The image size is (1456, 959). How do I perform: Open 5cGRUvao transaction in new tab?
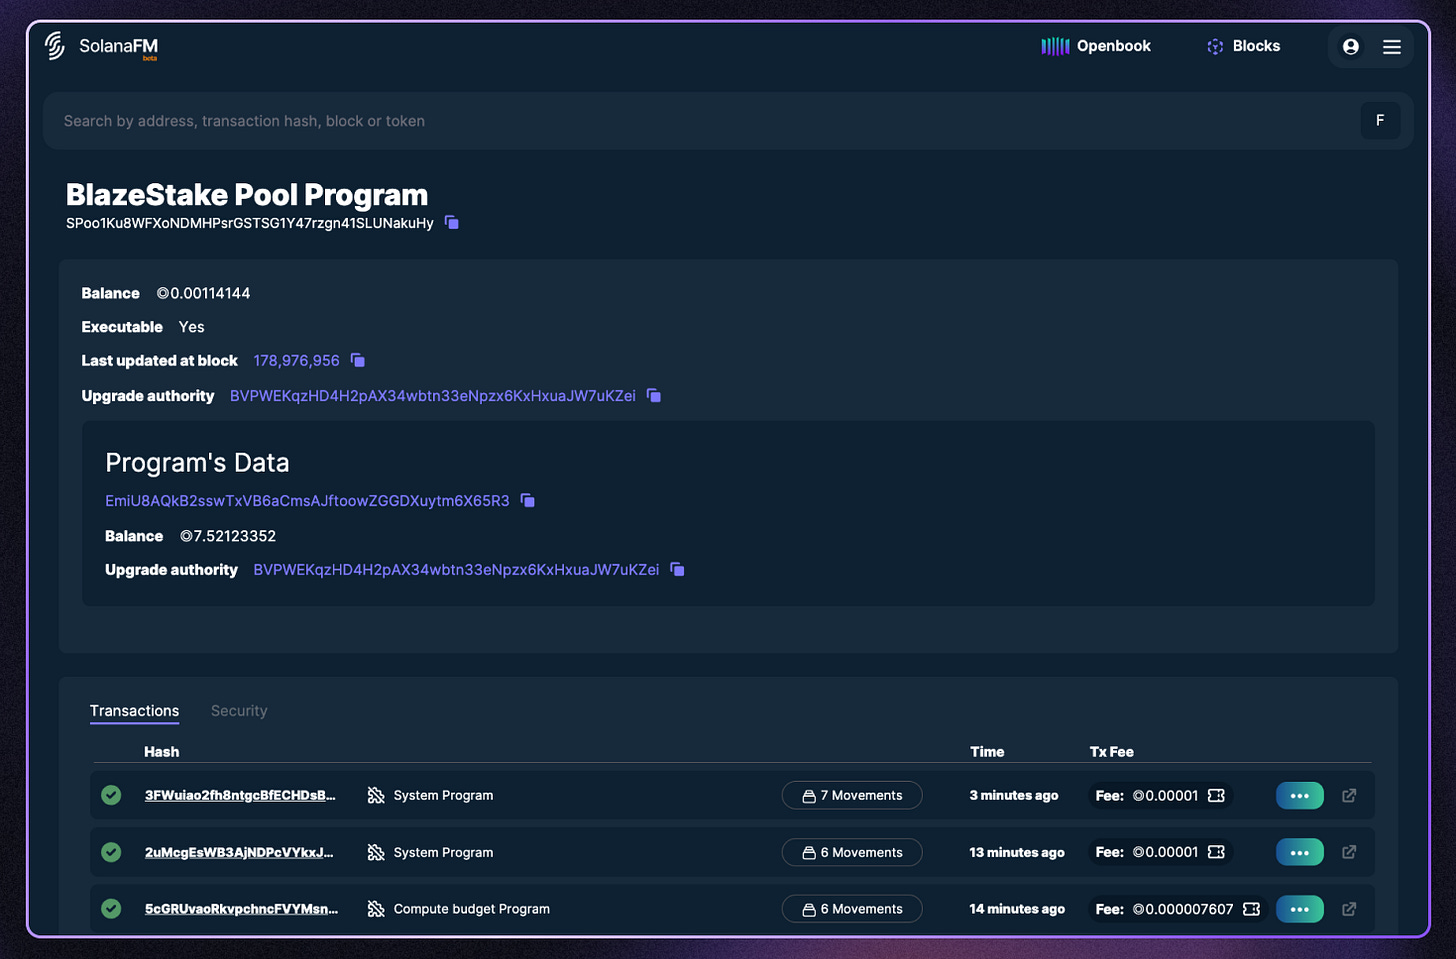(1349, 909)
